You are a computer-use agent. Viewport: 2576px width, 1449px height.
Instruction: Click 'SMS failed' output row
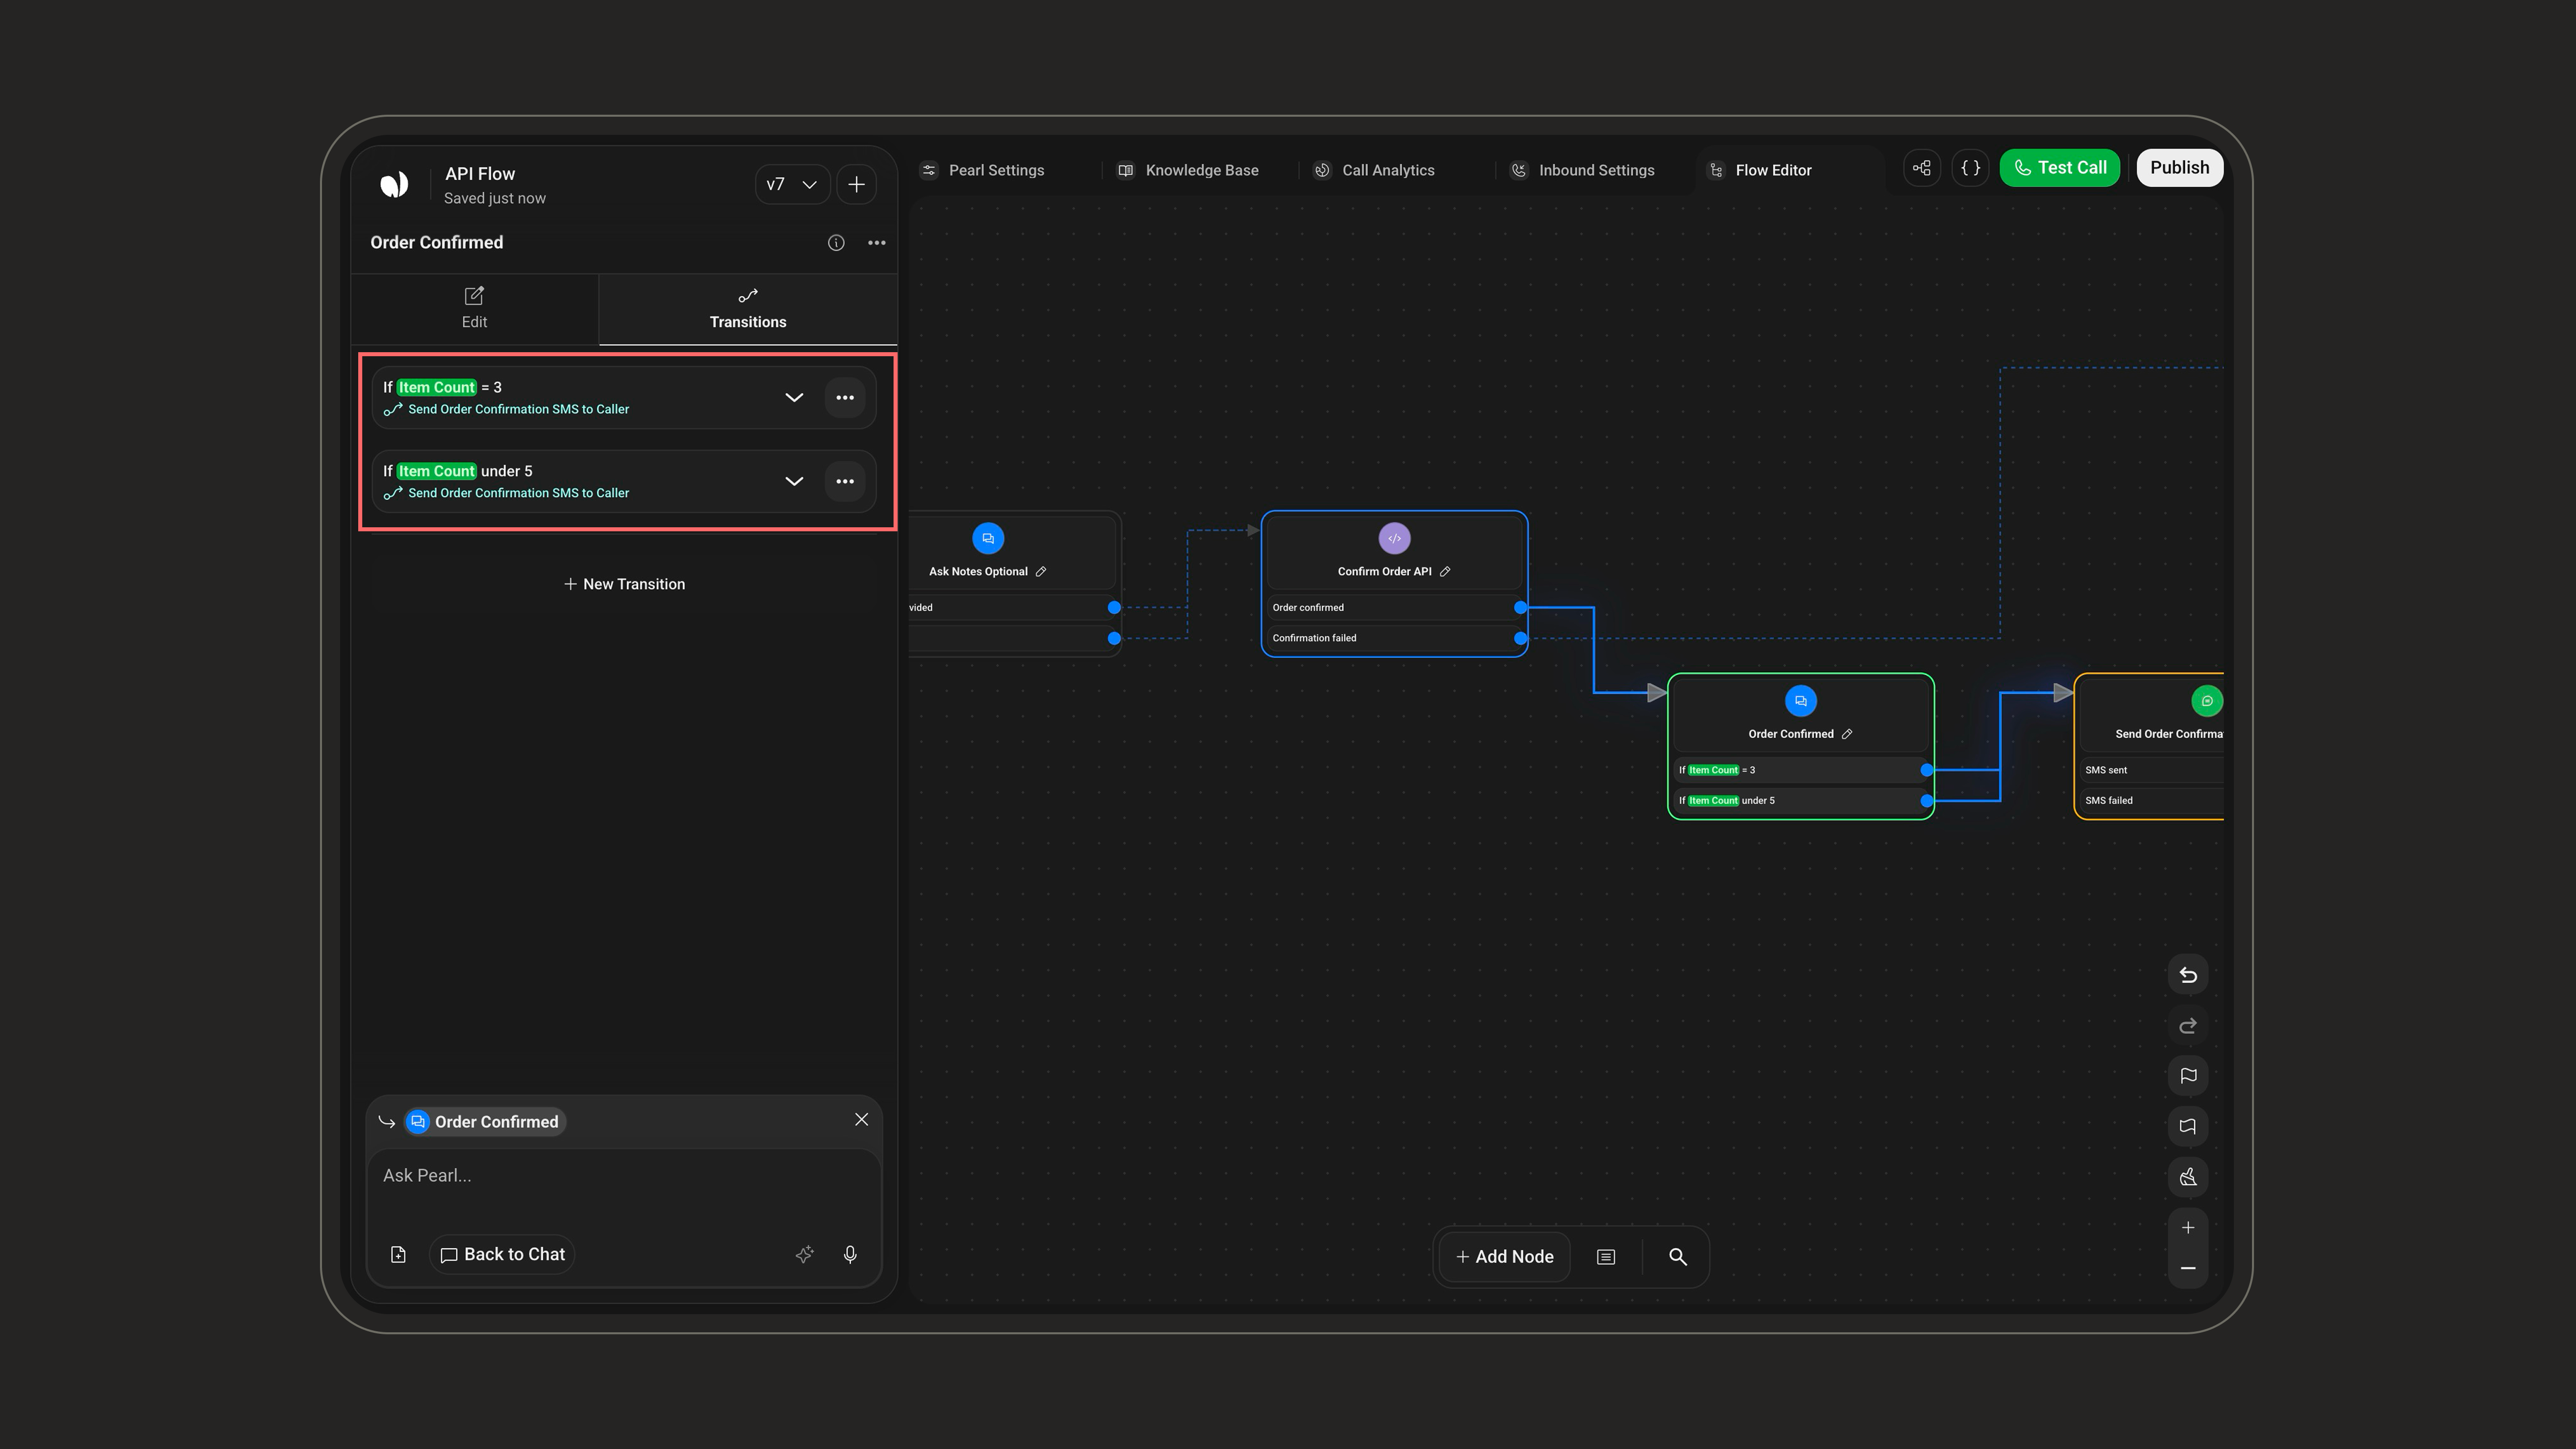2152,801
